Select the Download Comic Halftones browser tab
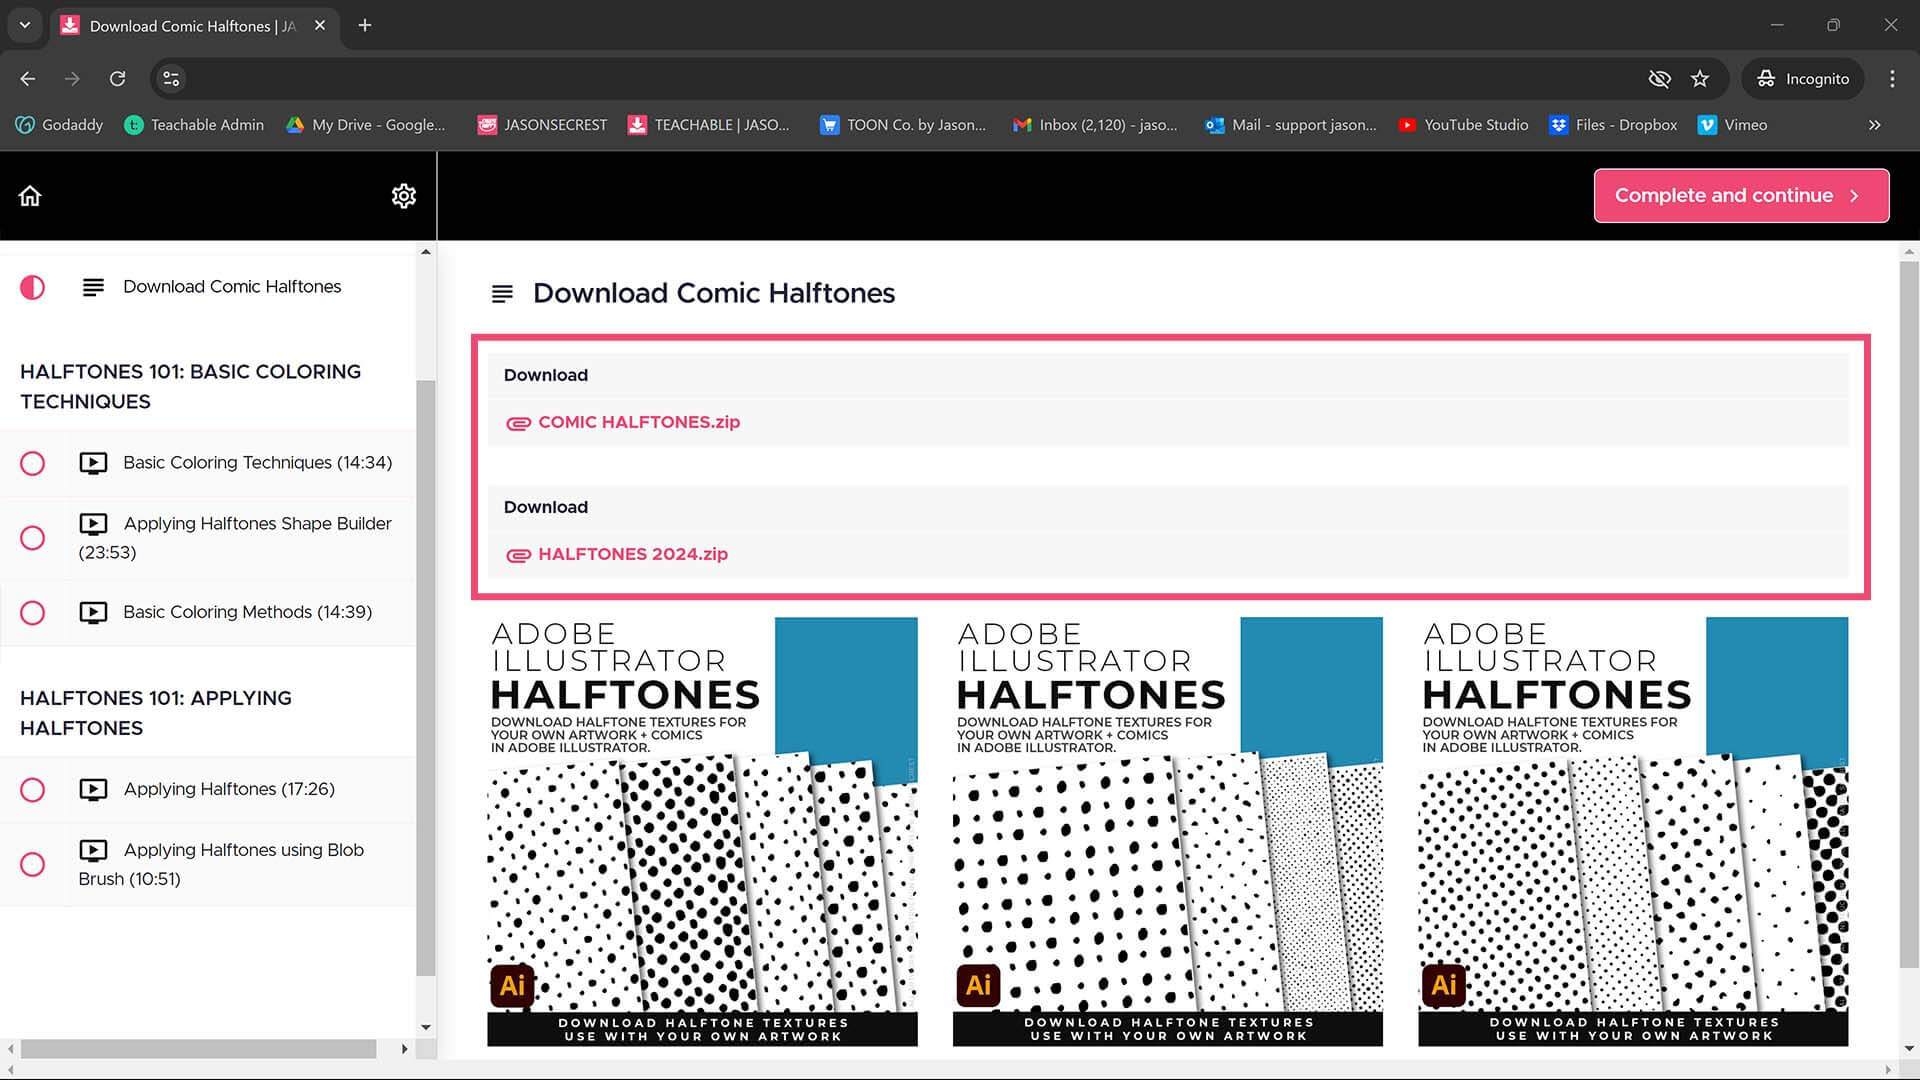The image size is (1920, 1080). 194,26
